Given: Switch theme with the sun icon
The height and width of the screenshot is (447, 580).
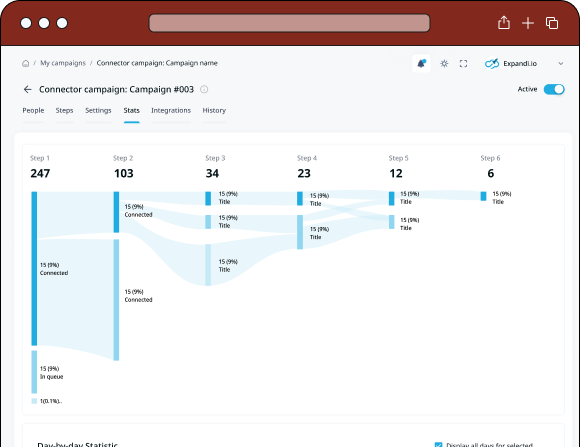Looking at the screenshot, I should pos(444,64).
